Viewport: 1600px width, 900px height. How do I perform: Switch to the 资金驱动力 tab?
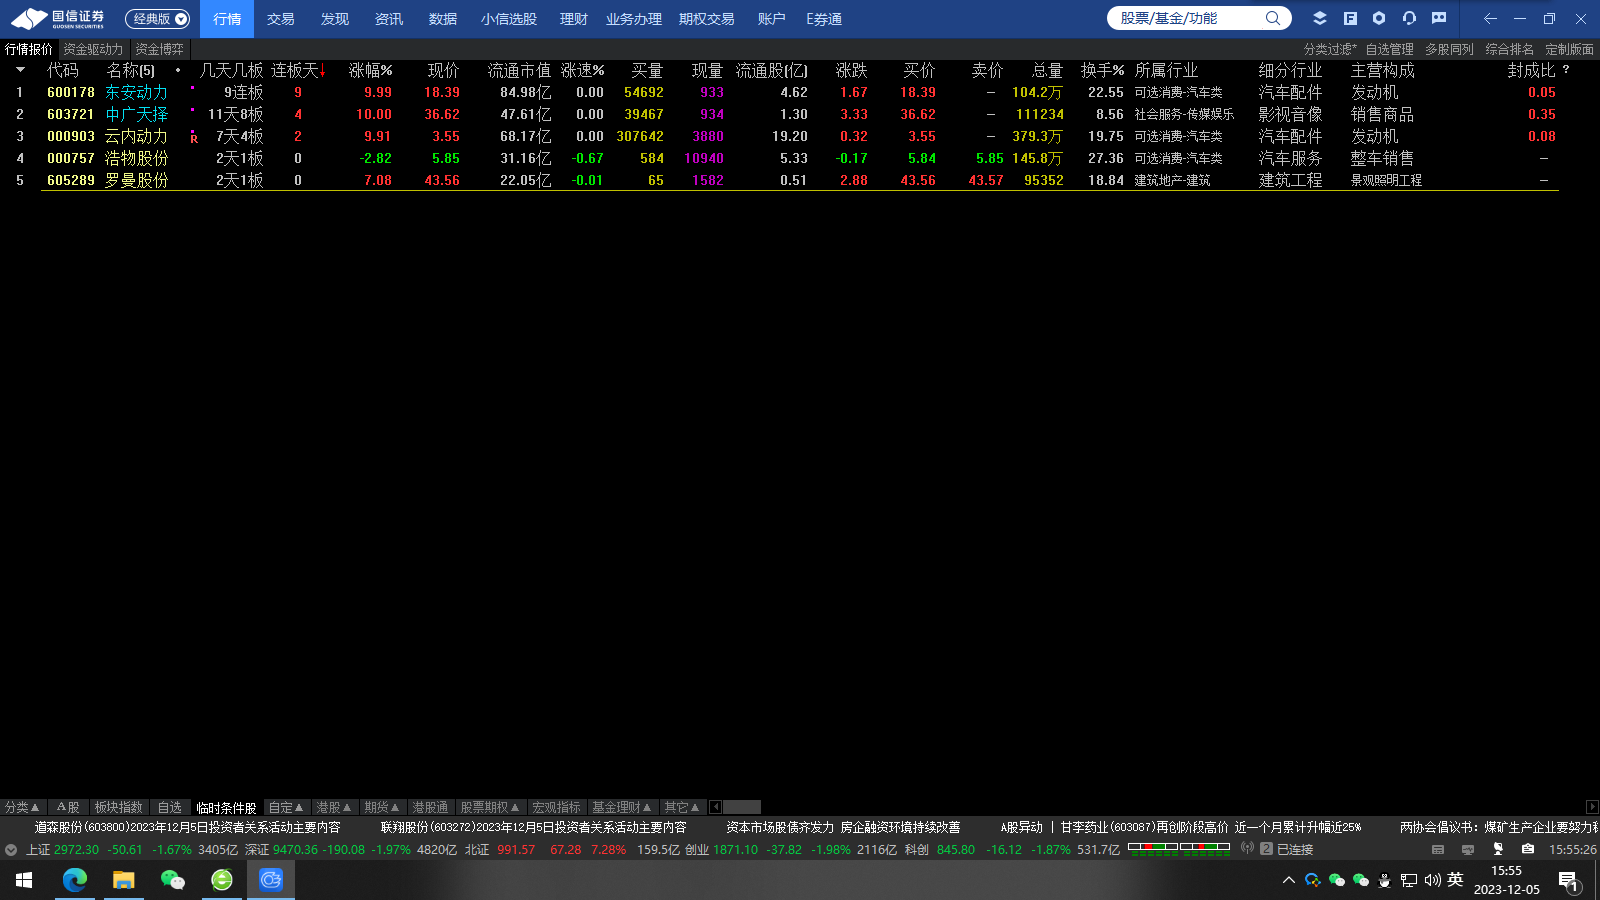click(x=93, y=49)
